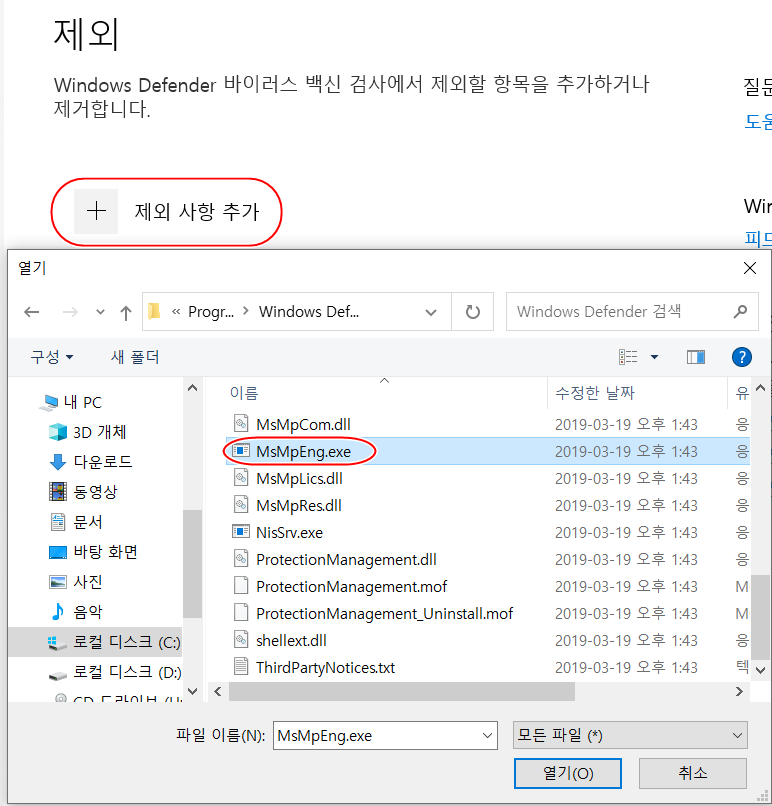This screenshot has height=806, width=772.
Task: Open 문서 folder in sidebar
Action: (x=76, y=522)
